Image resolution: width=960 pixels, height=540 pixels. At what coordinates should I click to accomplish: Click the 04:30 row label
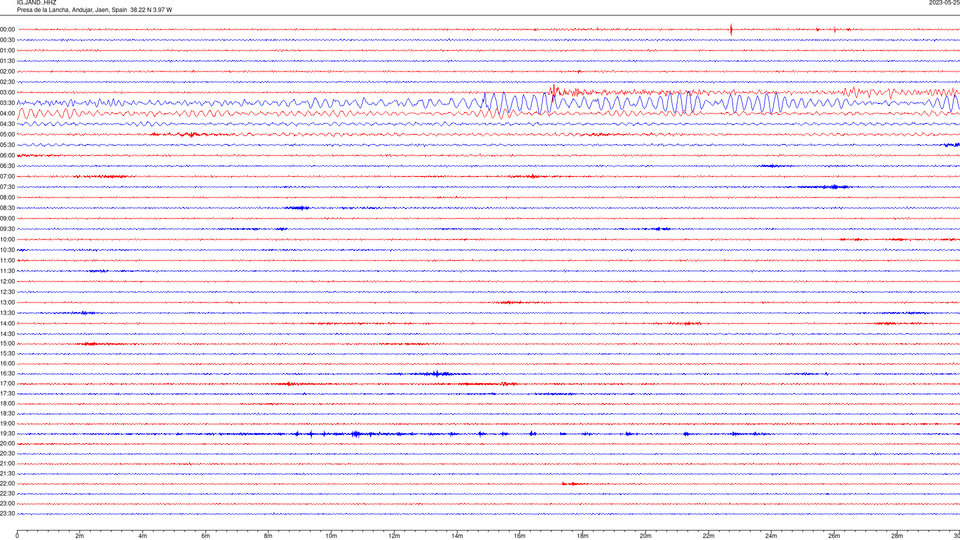7,124
